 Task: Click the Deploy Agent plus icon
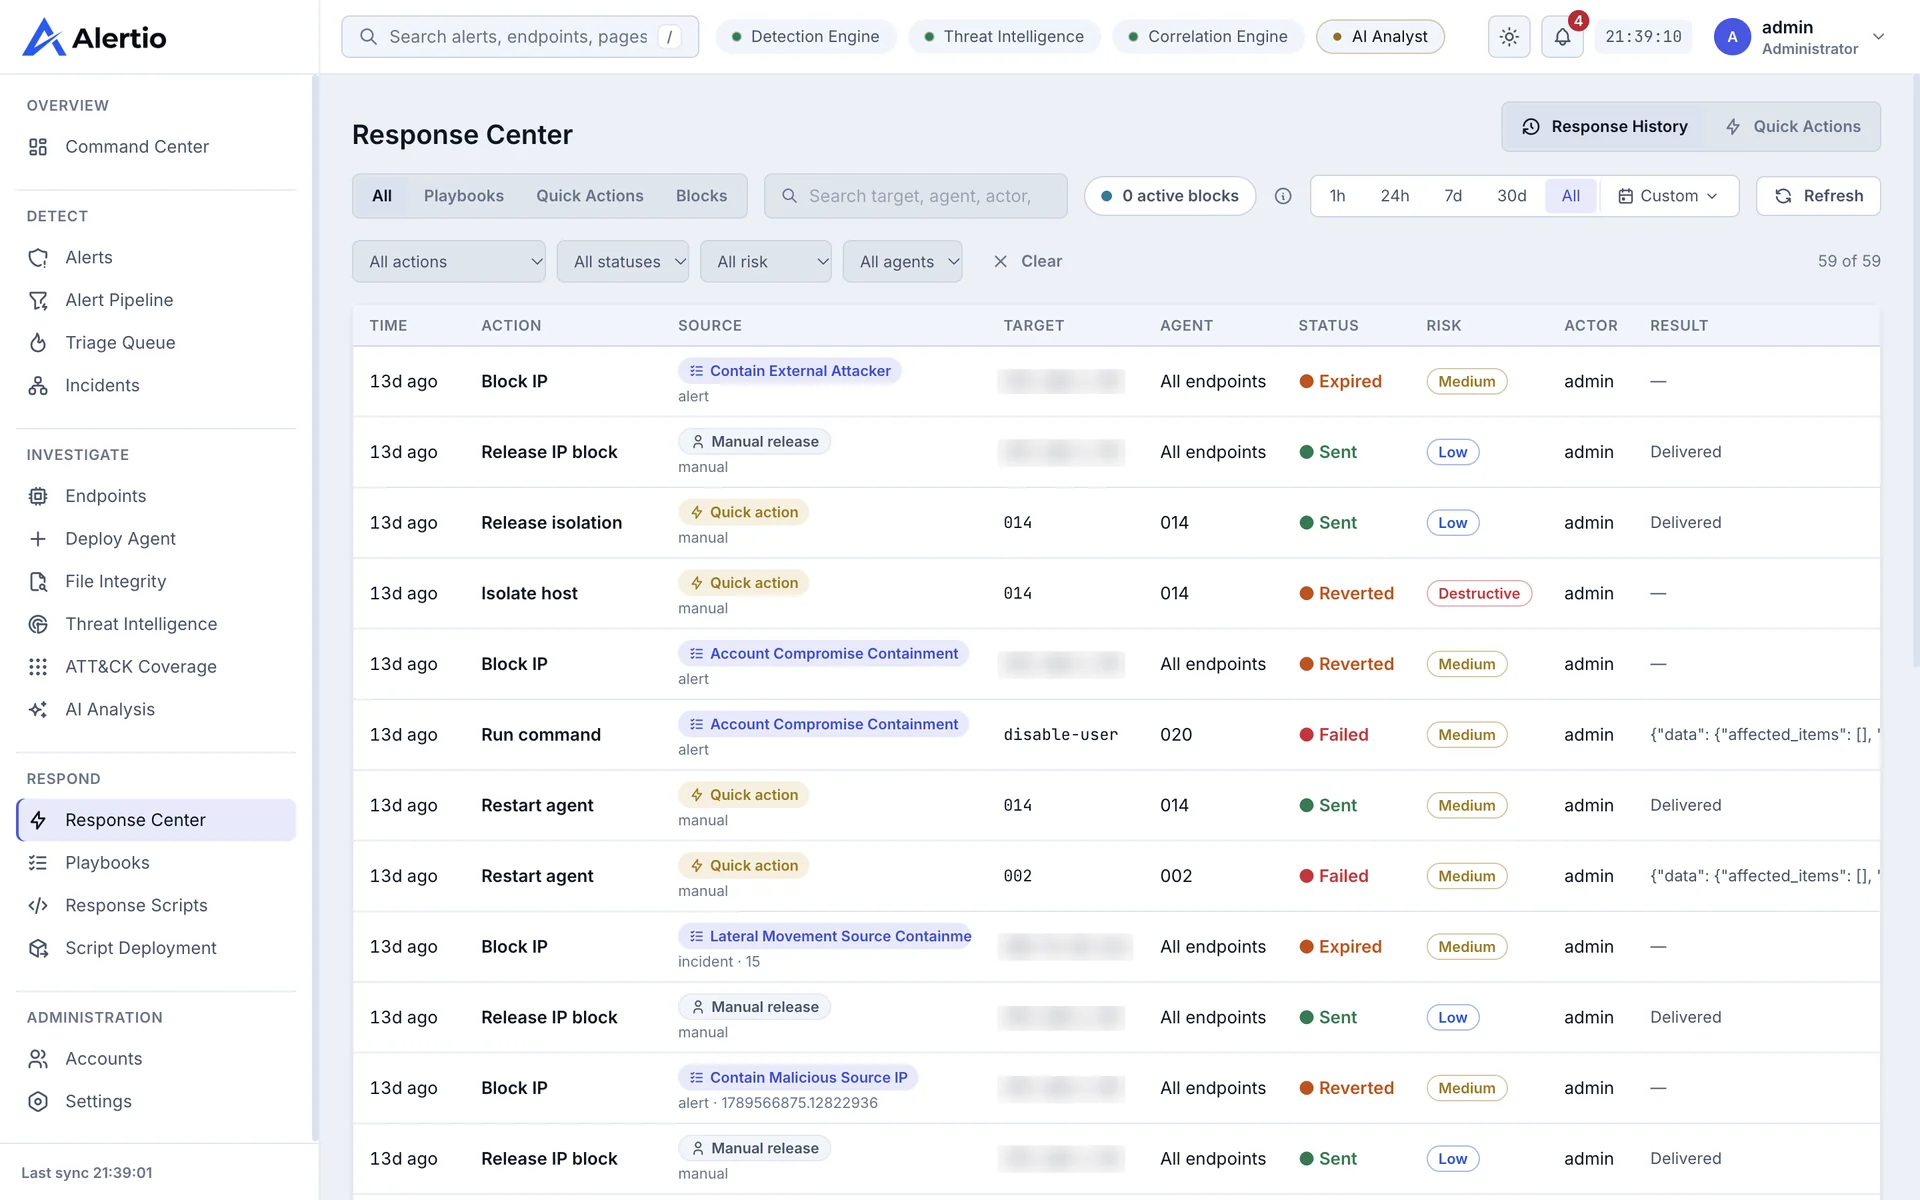pyautogui.click(x=38, y=539)
